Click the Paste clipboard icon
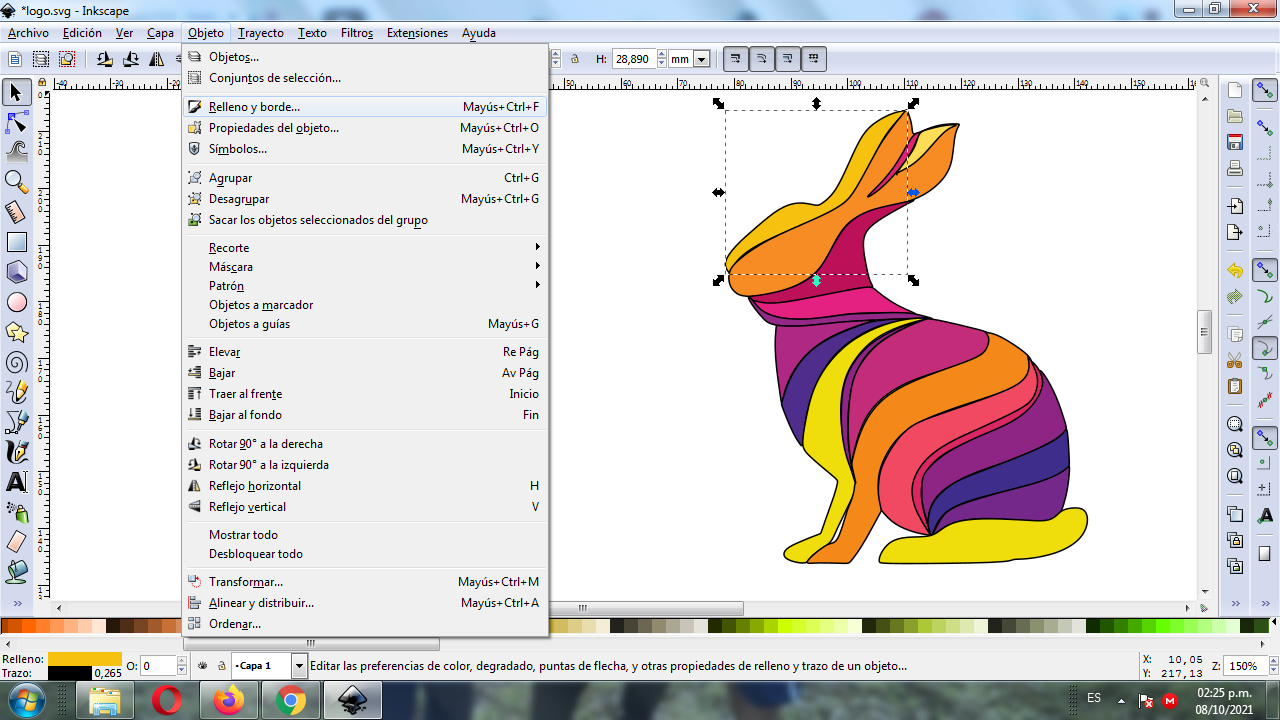This screenshot has height=720, width=1280. point(1235,386)
